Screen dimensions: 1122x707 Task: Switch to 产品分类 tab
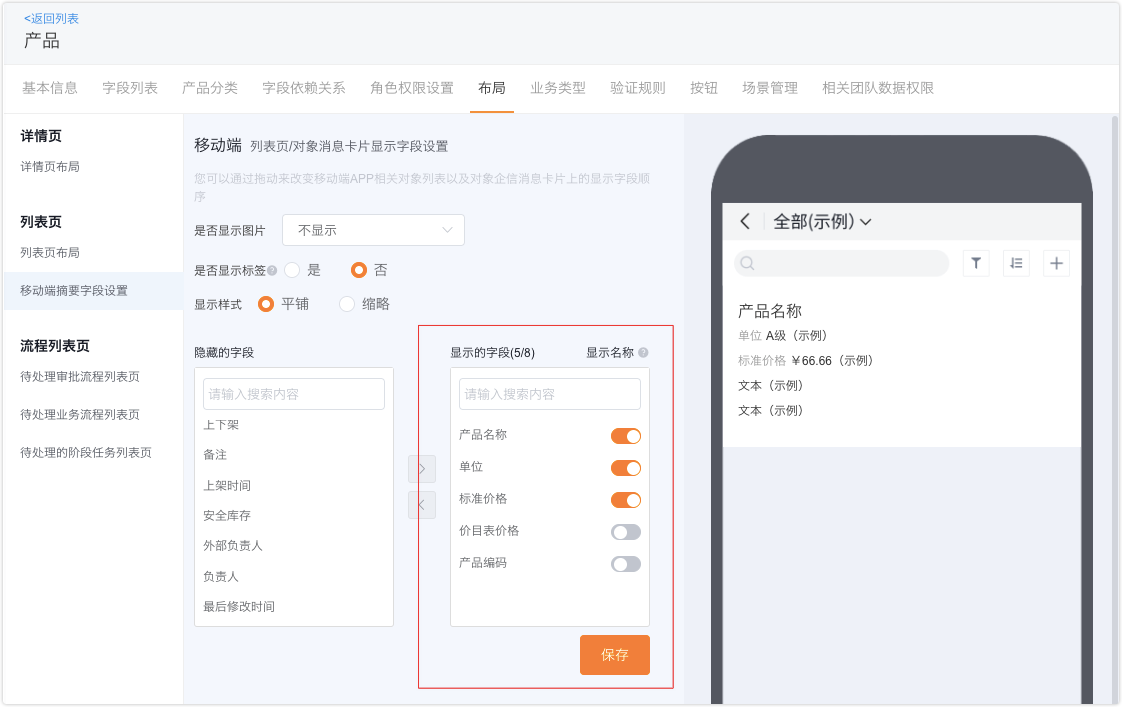click(210, 88)
